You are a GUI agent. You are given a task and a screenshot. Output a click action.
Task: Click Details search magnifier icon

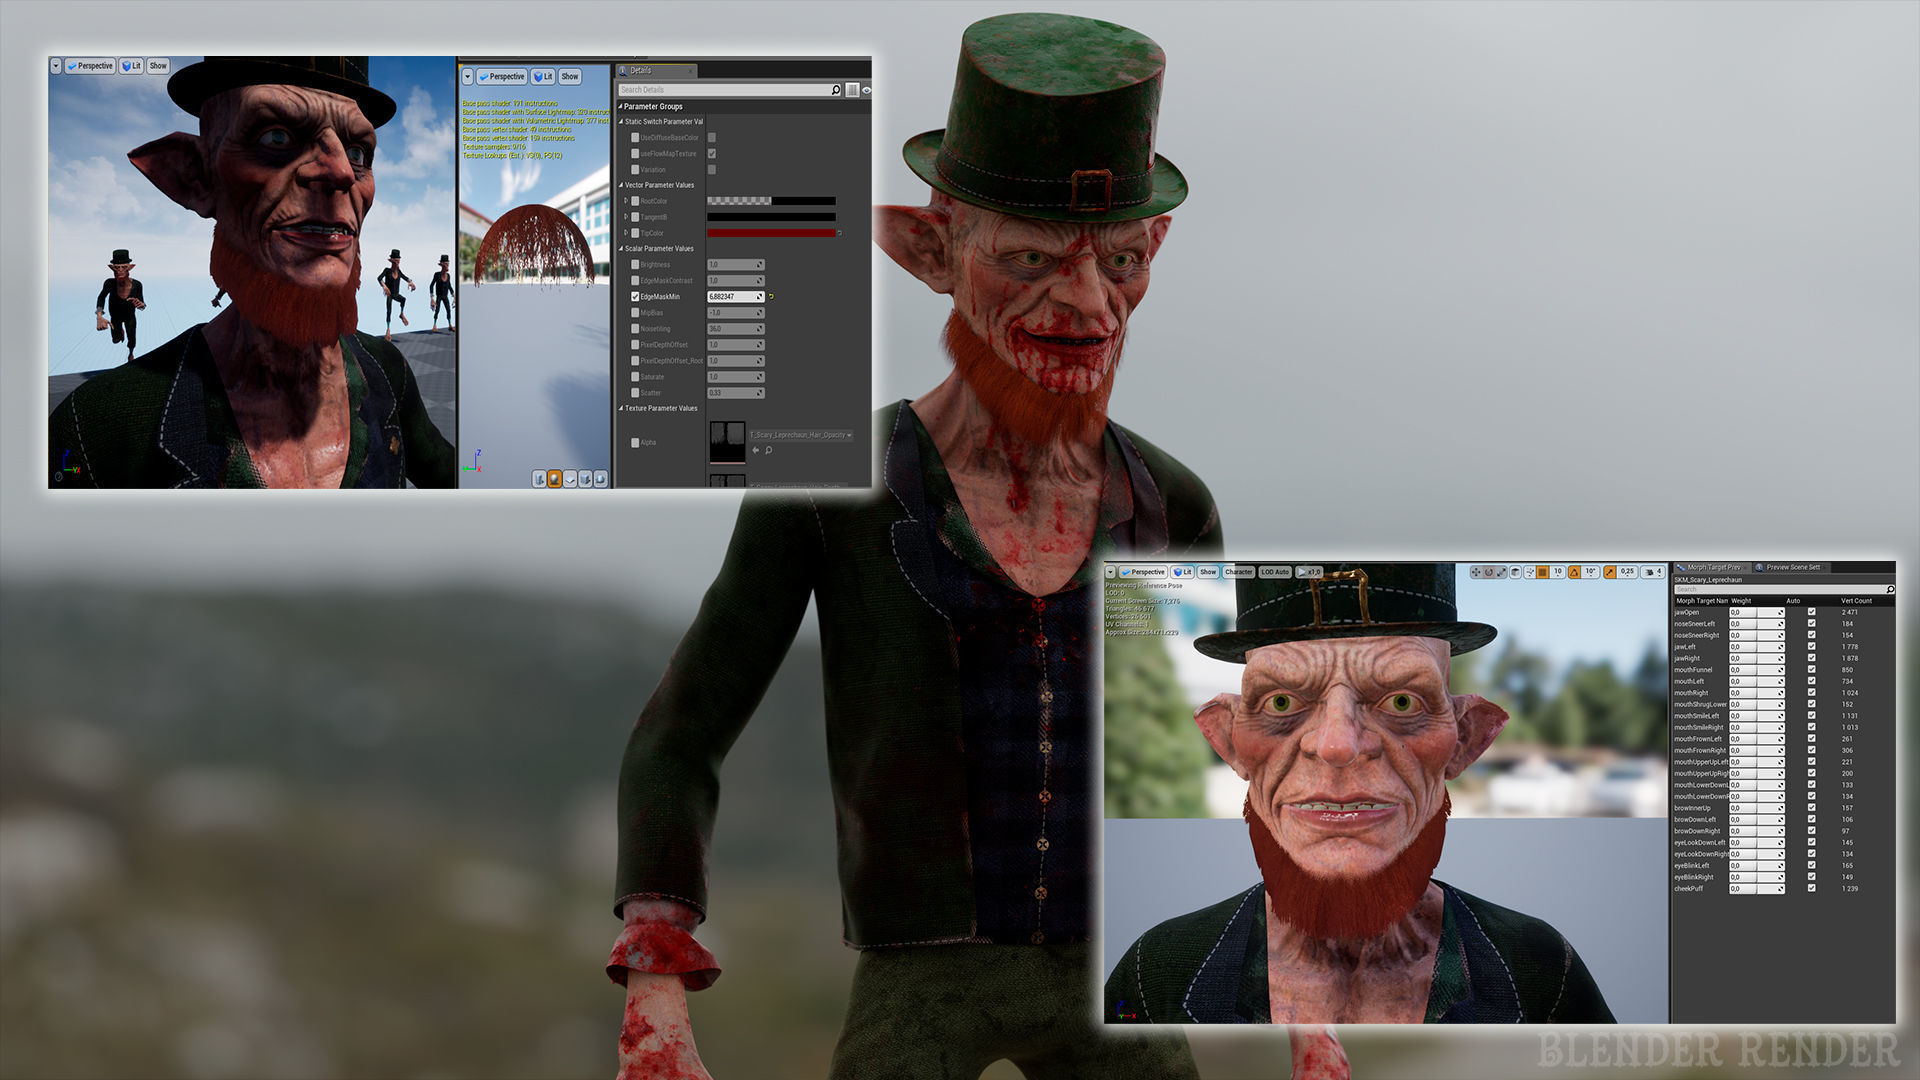coord(836,90)
